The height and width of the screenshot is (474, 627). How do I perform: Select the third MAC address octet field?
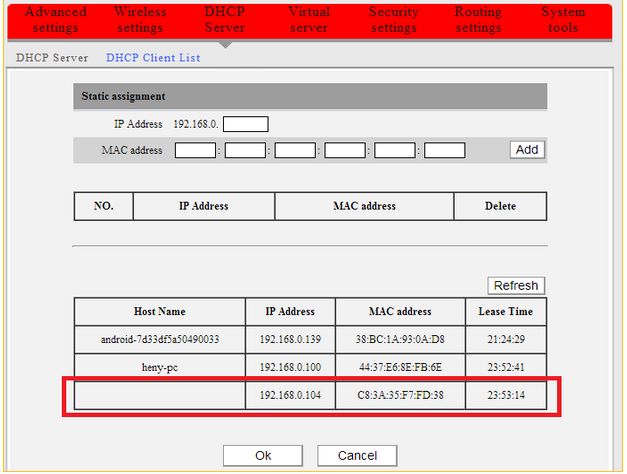(295, 150)
